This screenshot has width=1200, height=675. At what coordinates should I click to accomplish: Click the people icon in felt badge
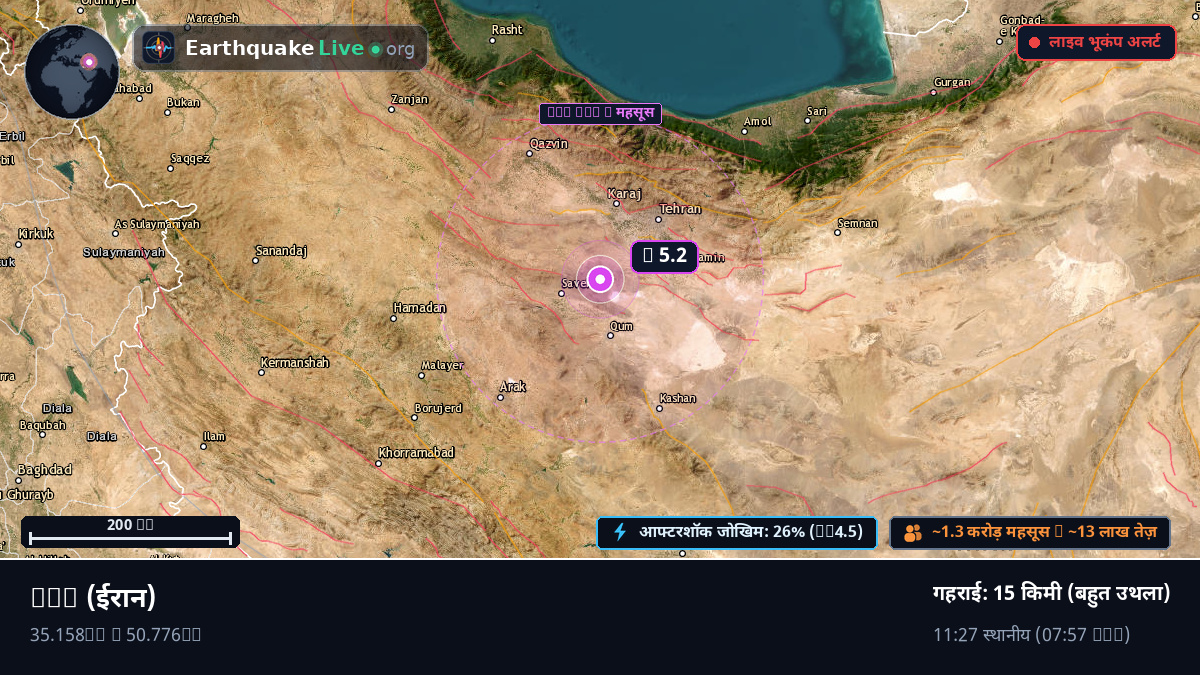[913, 533]
